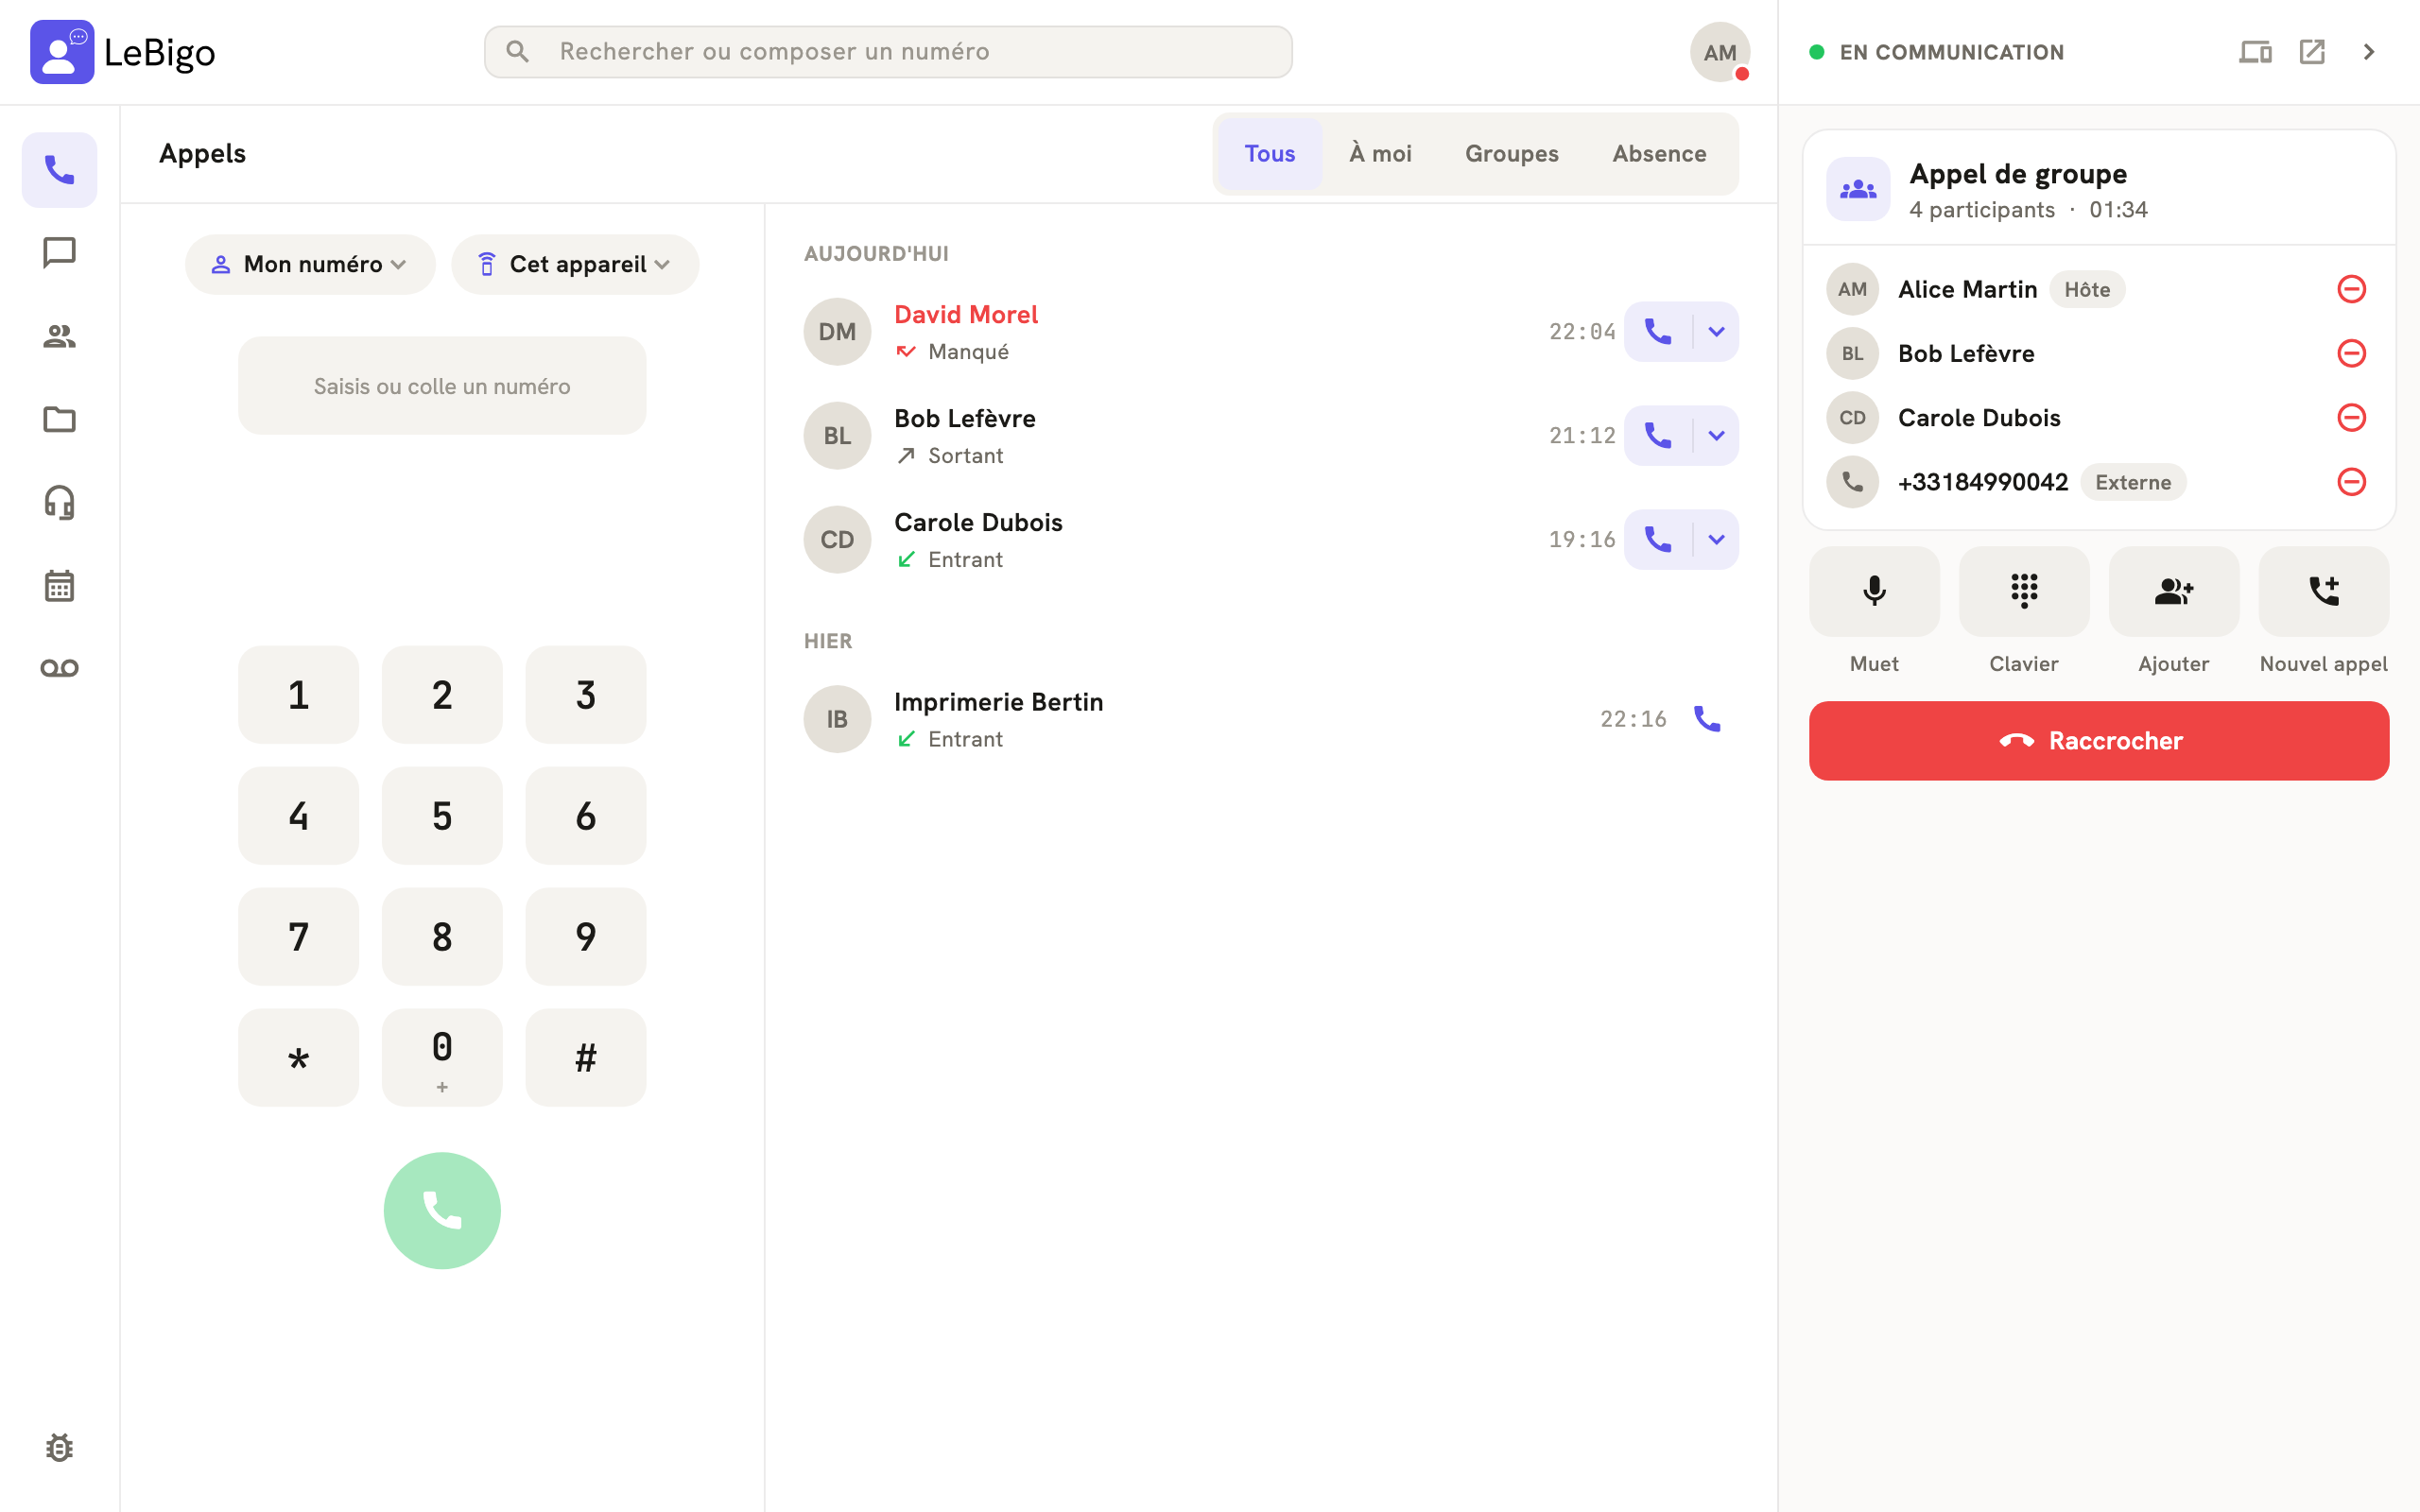Screen dimensions: 2420x1512
Task: Remove Carole Dubois from the group call
Action: [2351, 417]
